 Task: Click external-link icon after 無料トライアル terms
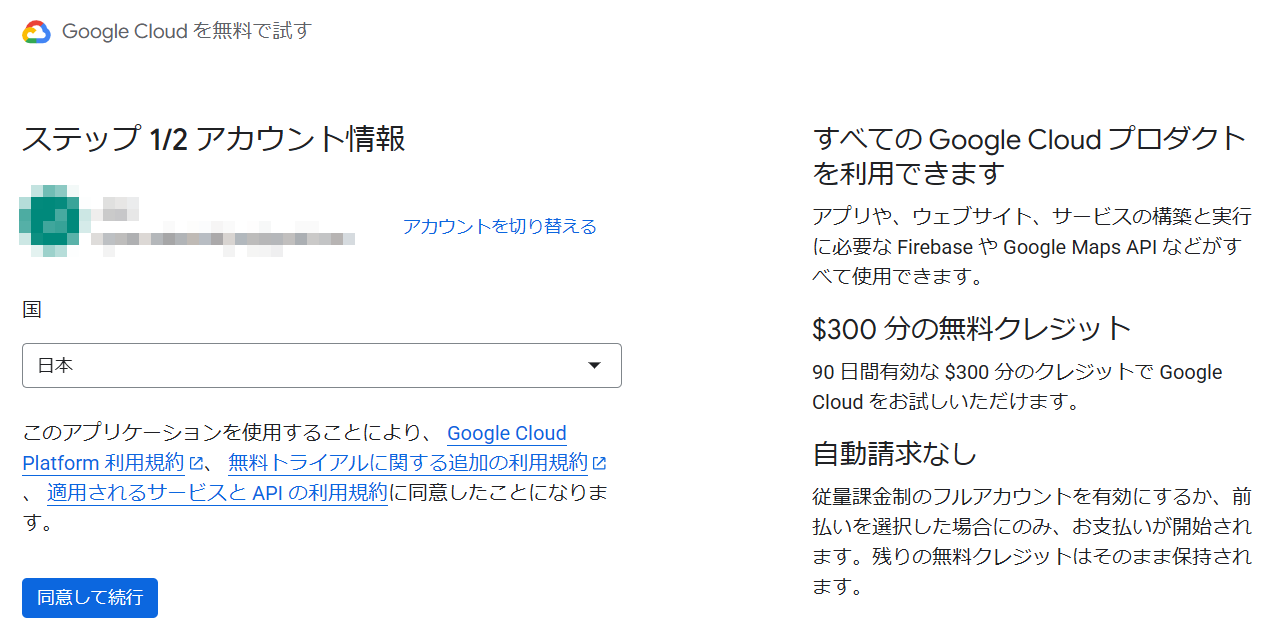coord(600,463)
